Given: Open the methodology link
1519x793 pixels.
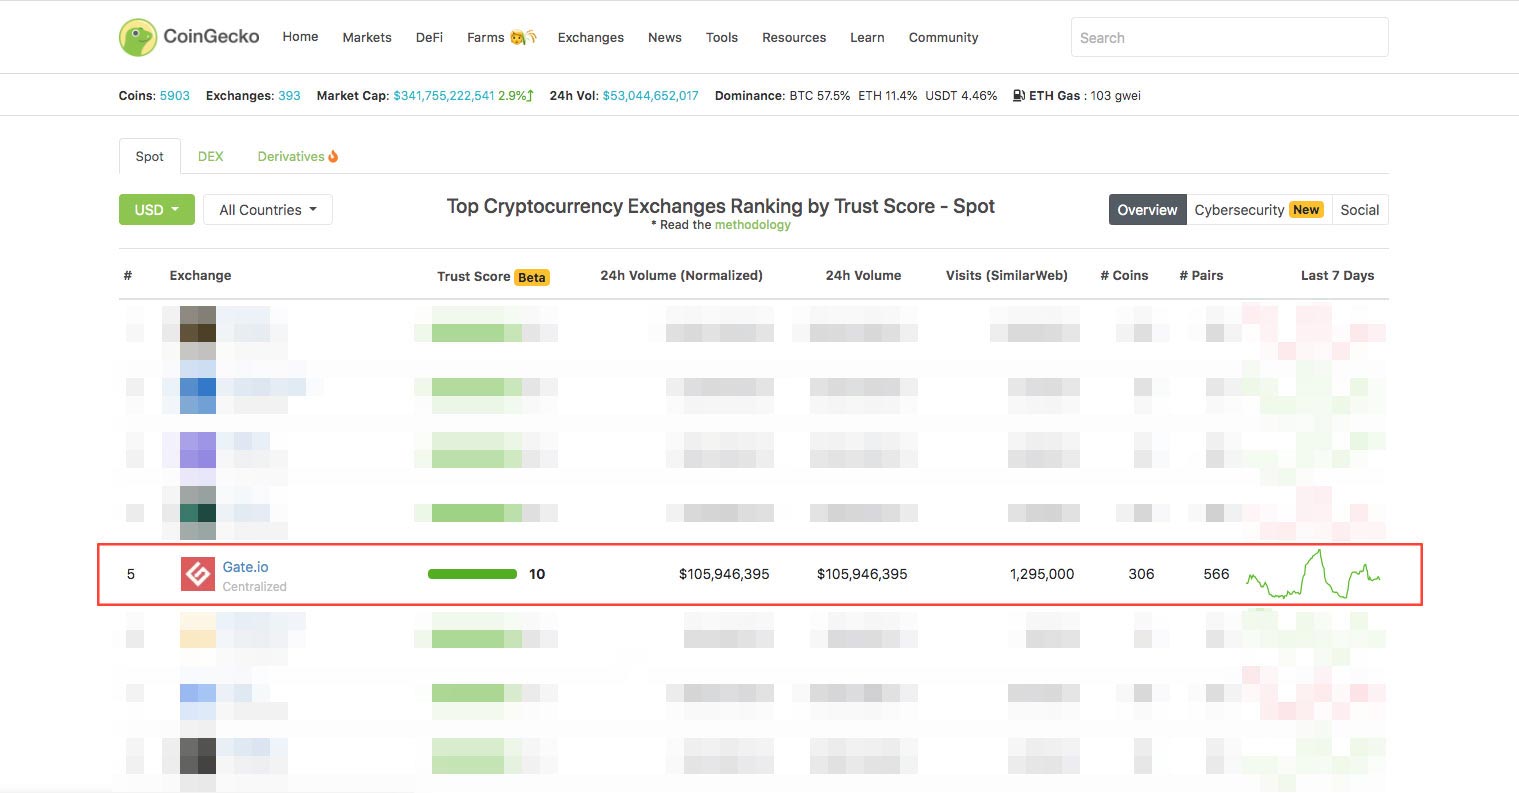Looking at the screenshot, I should [x=752, y=225].
